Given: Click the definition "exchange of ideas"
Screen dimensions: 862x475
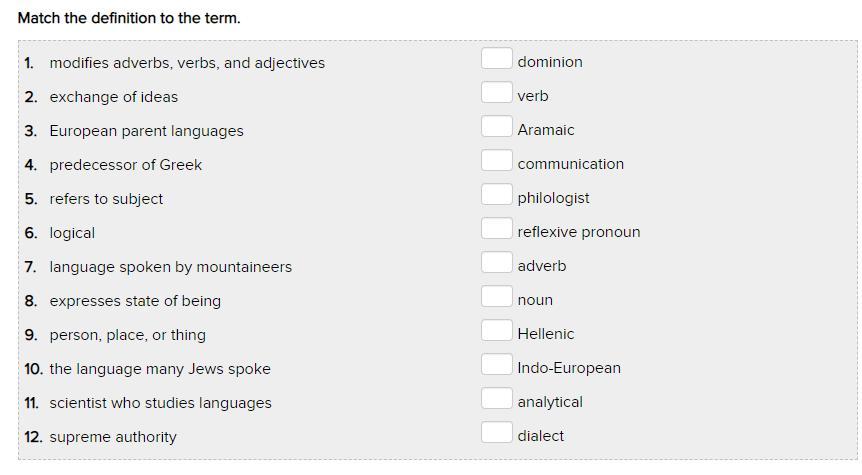Looking at the screenshot, I should pos(113,97).
